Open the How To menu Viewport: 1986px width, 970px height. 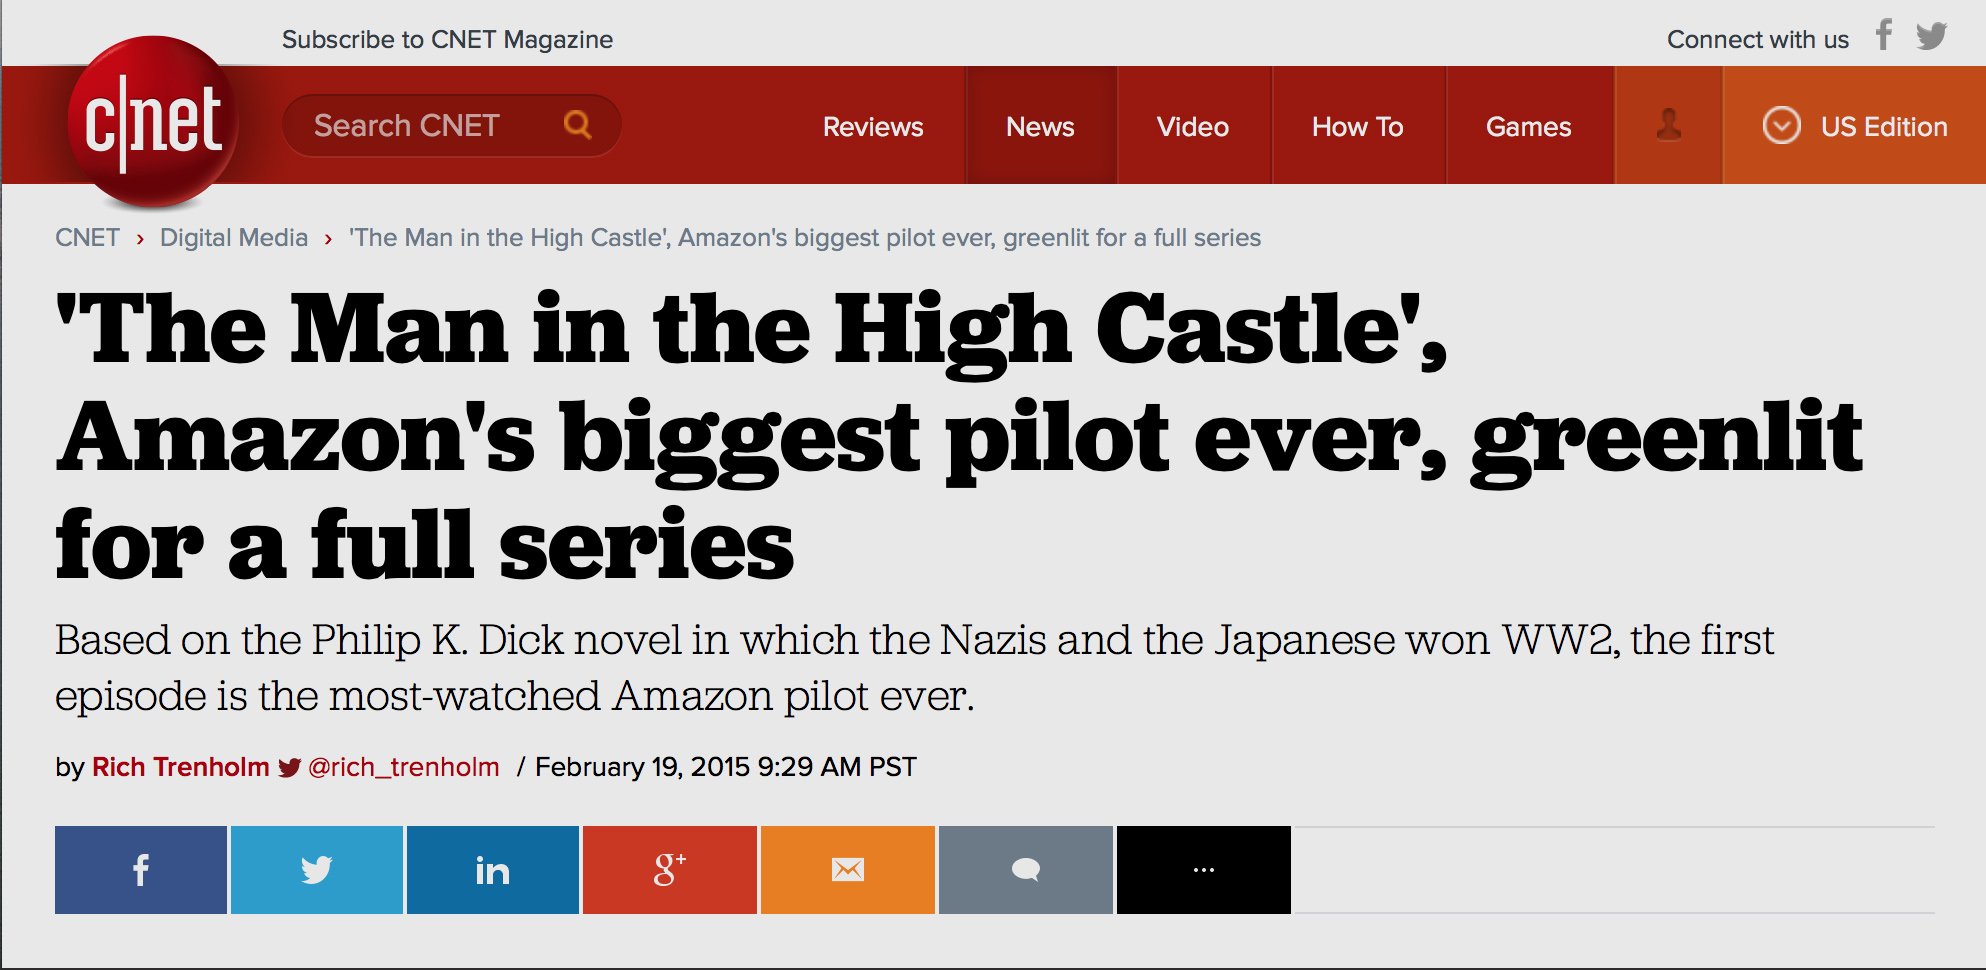(x=1358, y=126)
